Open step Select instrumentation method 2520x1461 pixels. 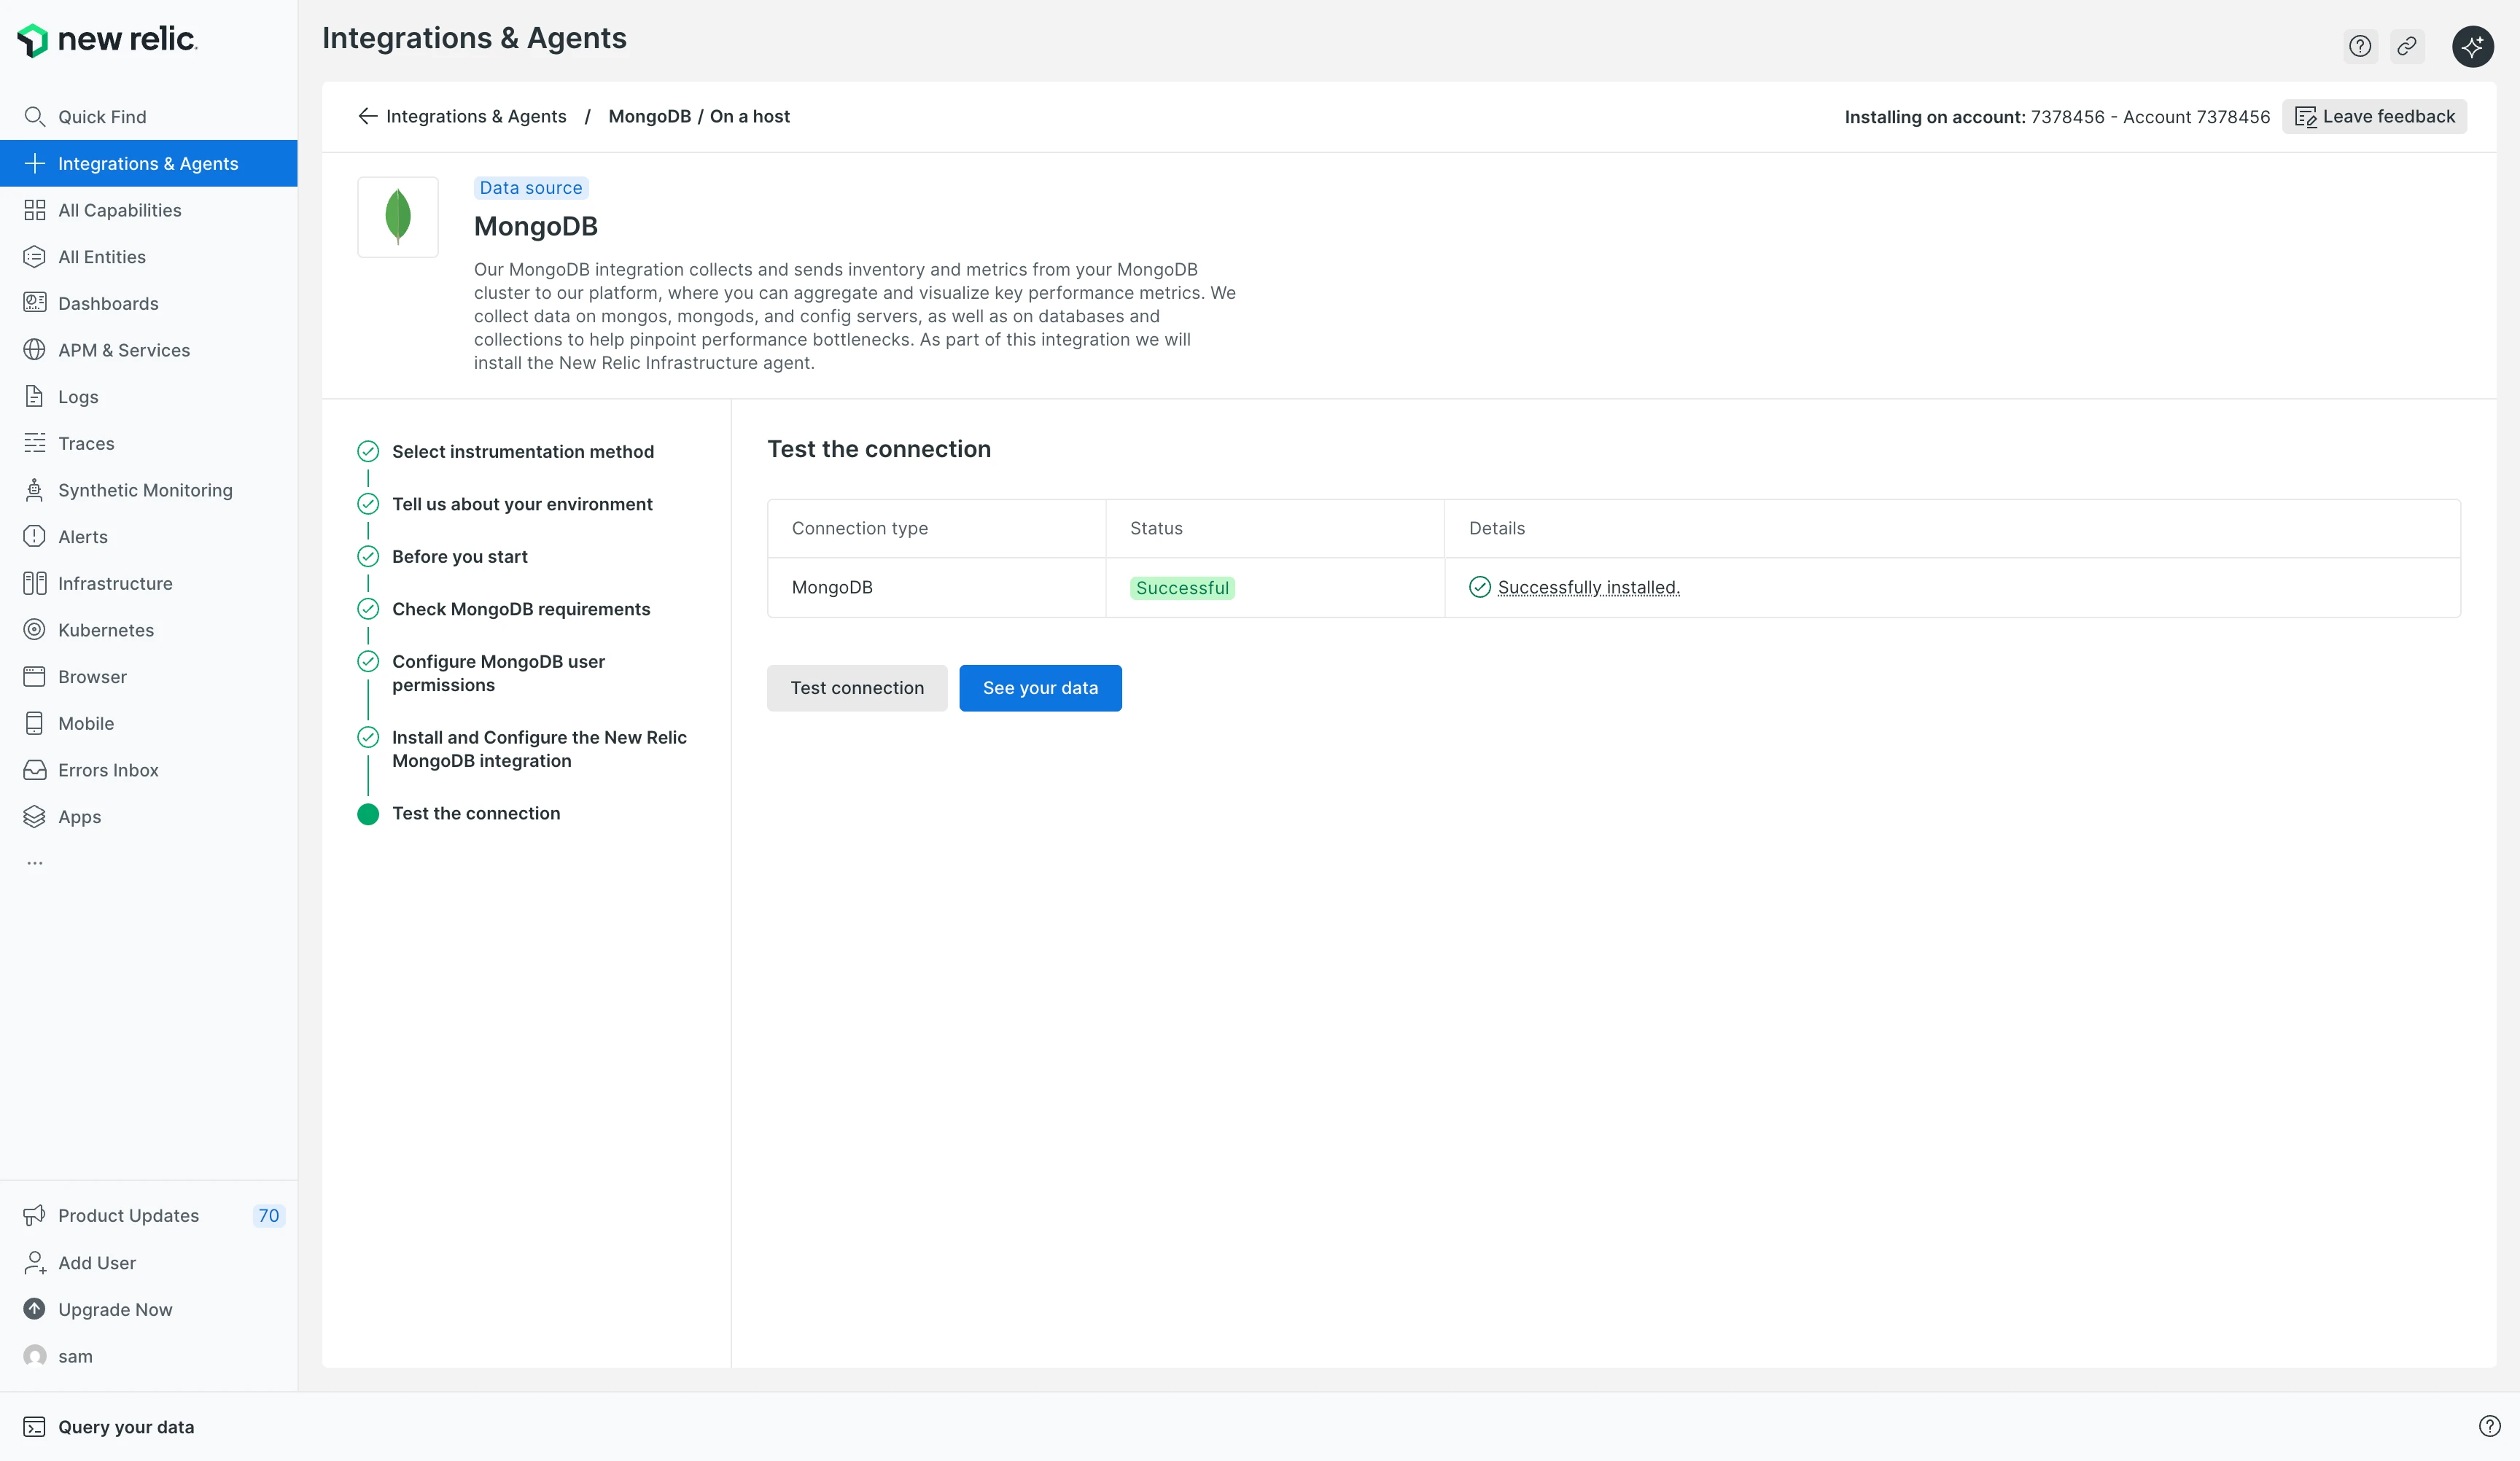tap(523, 451)
